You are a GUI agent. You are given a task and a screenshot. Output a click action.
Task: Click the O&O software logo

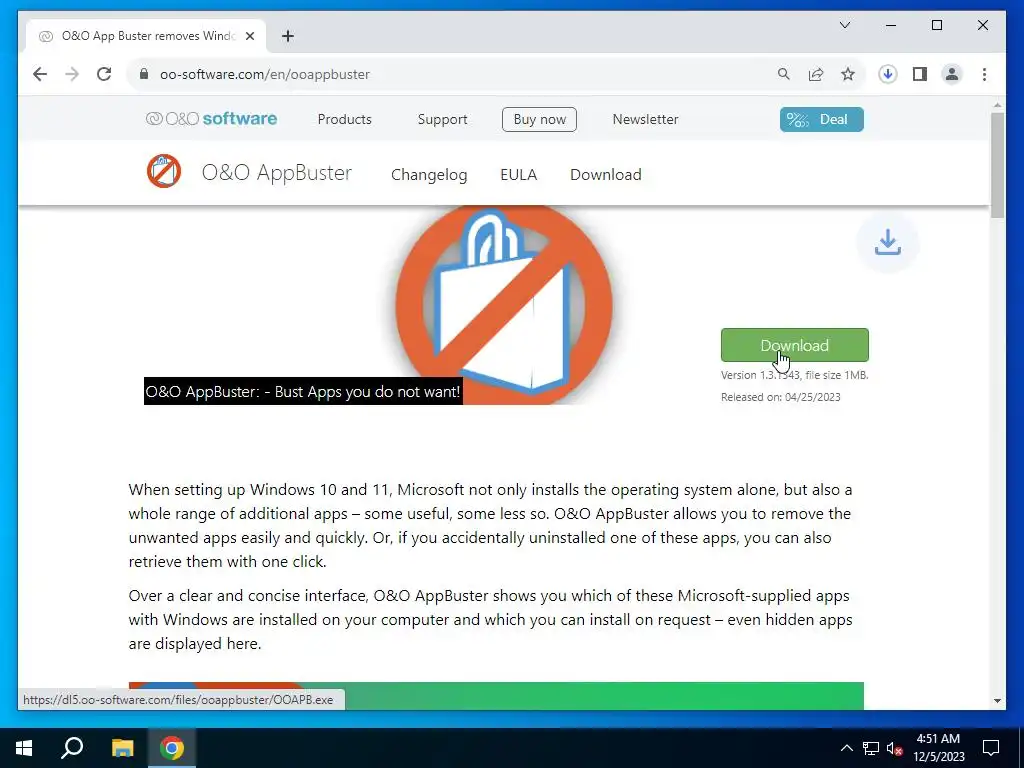(212, 119)
